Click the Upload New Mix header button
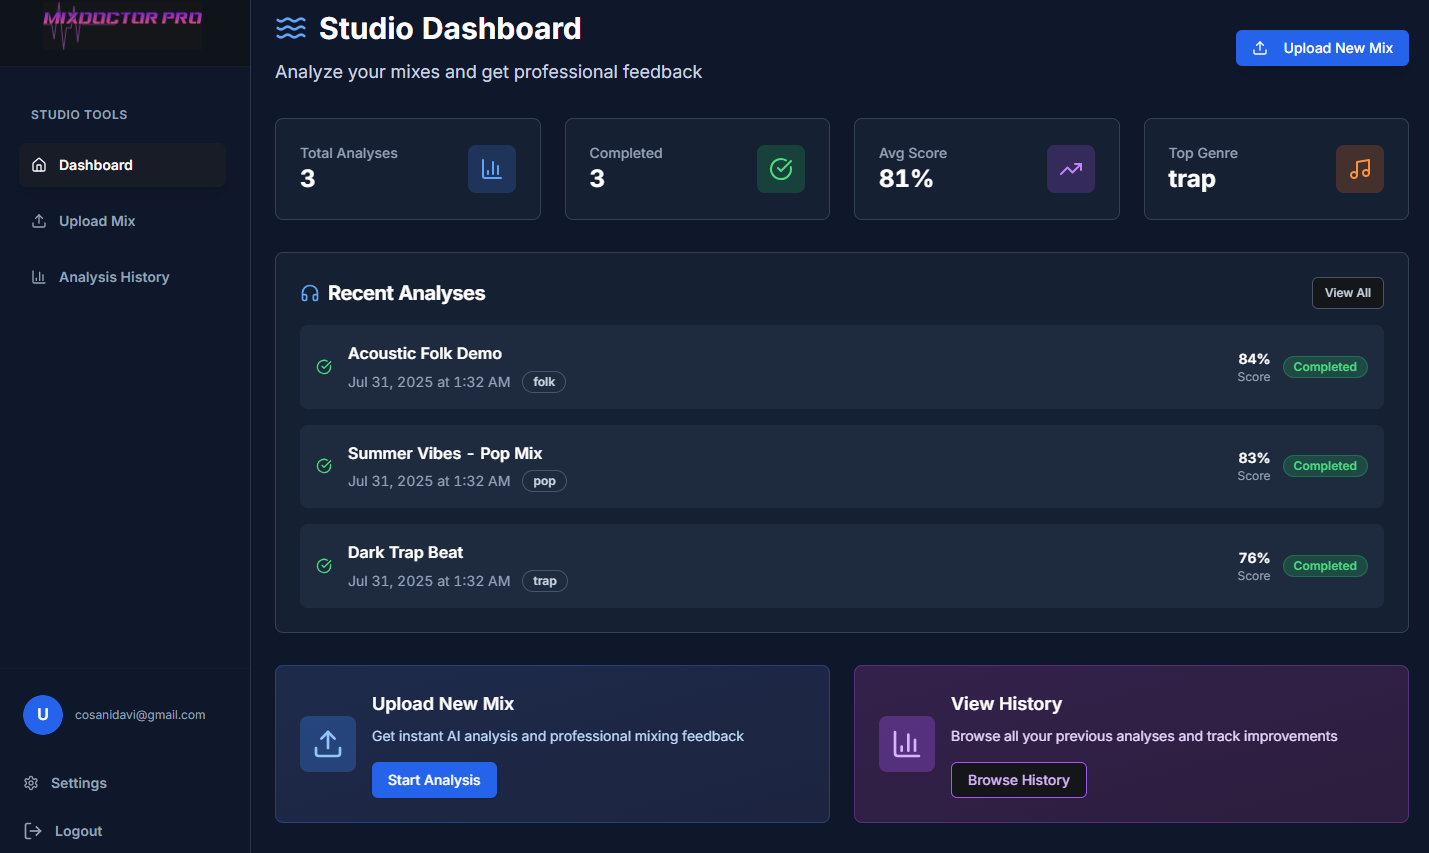Screen dimensions: 1429x853 pyautogui.click(x=1322, y=48)
